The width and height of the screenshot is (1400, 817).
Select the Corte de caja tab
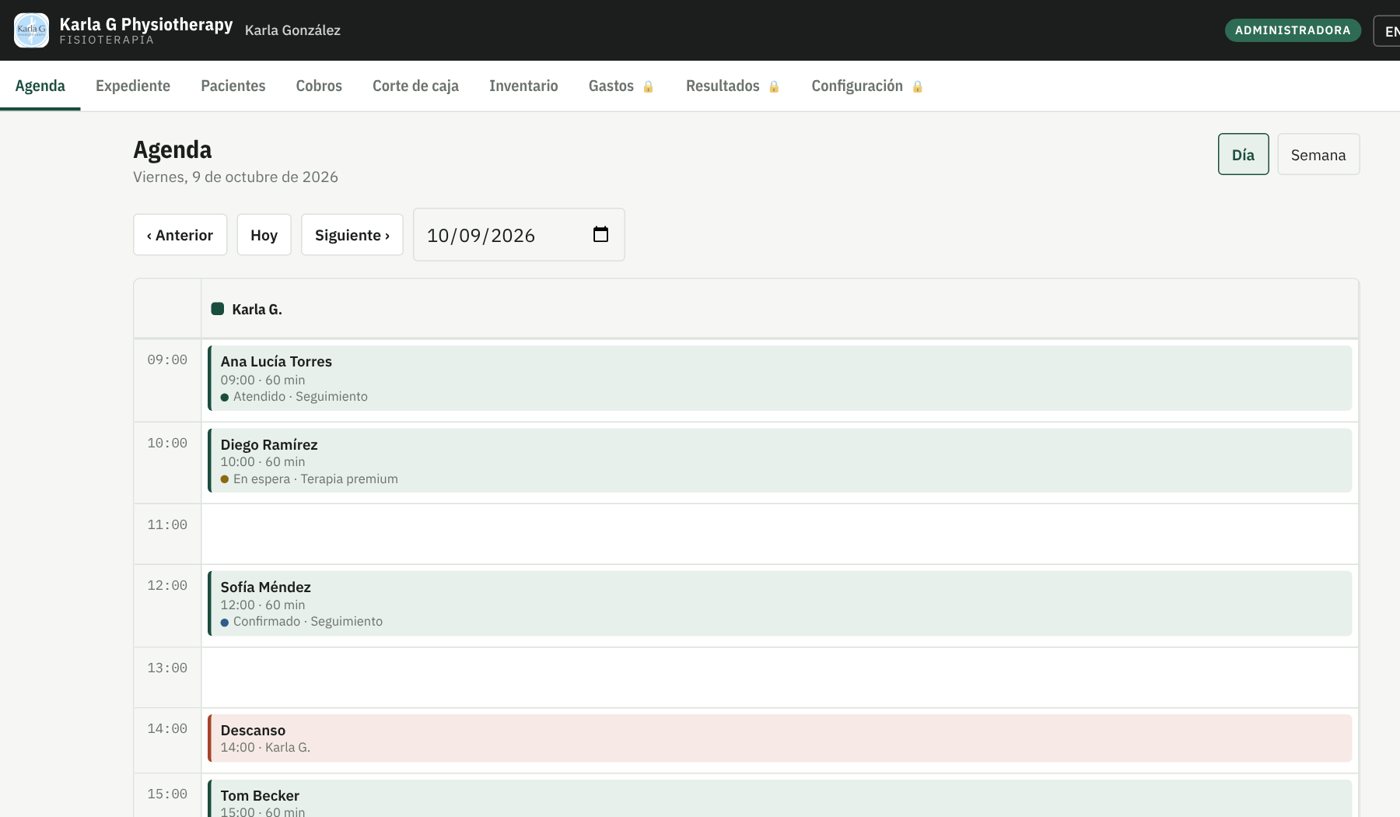click(x=416, y=86)
